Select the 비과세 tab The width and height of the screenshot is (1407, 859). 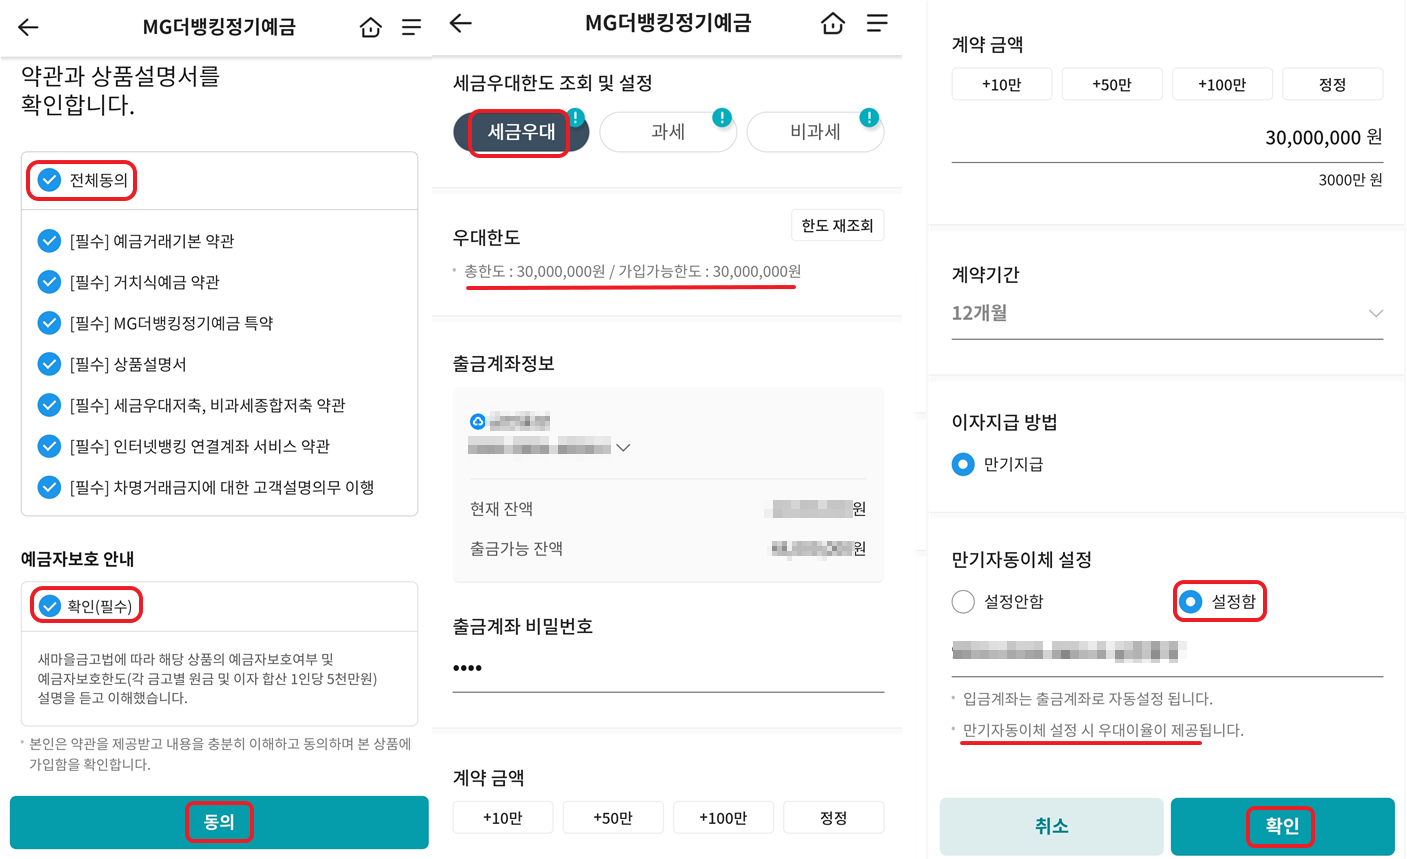[815, 132]
